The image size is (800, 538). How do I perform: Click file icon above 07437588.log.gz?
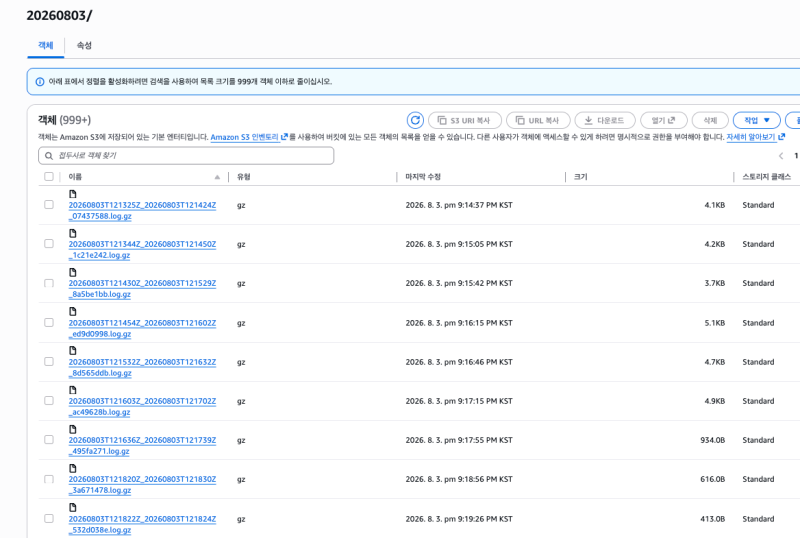pos(72,194)
